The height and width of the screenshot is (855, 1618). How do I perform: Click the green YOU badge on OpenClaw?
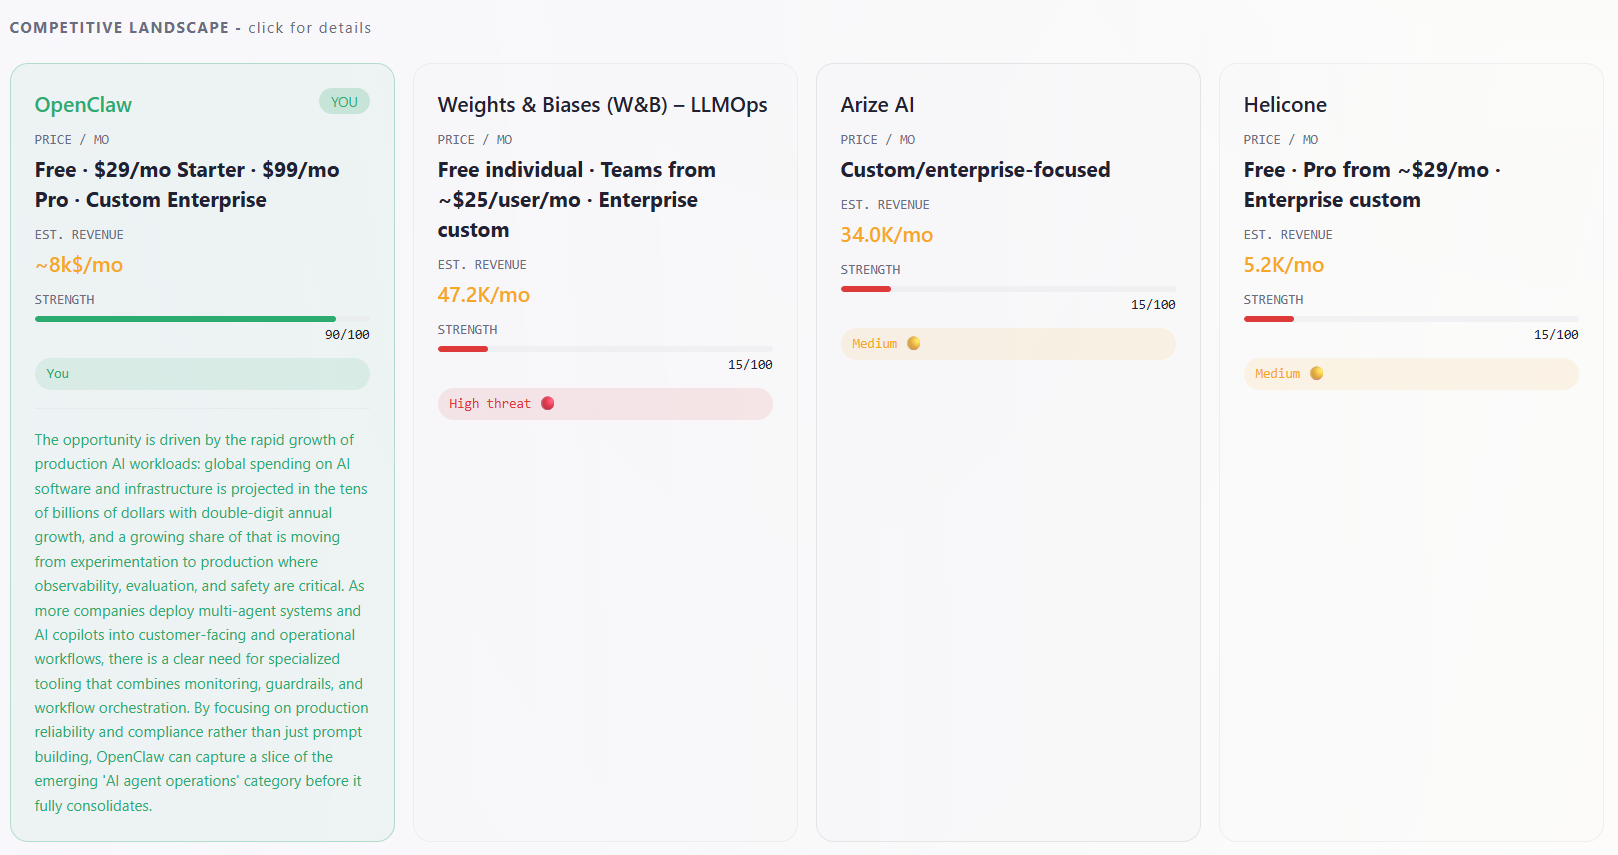(344, 102)
